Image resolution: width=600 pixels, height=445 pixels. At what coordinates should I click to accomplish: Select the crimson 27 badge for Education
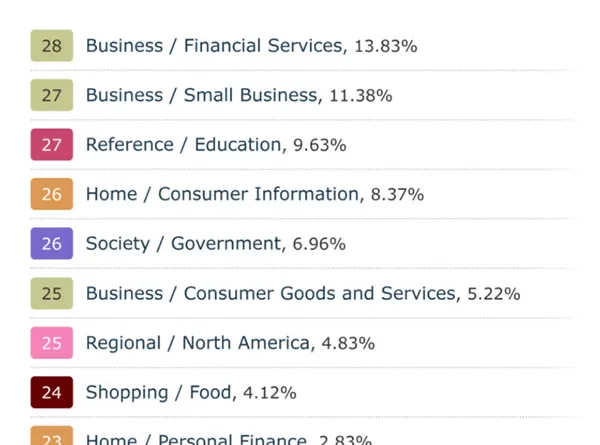(x=52, y=145)
